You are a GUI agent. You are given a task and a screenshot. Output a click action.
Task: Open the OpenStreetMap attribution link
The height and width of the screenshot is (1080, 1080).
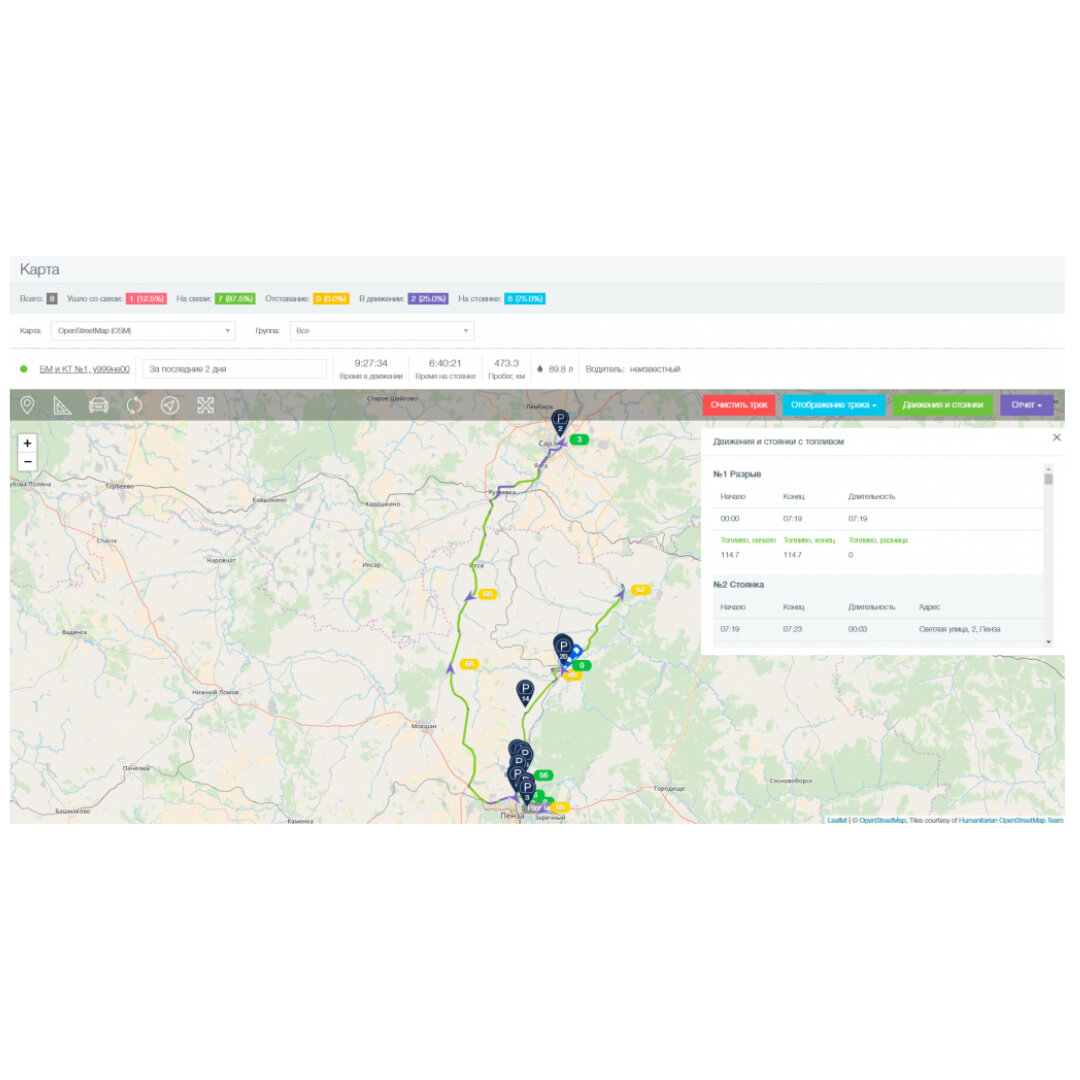pos(882,820)
